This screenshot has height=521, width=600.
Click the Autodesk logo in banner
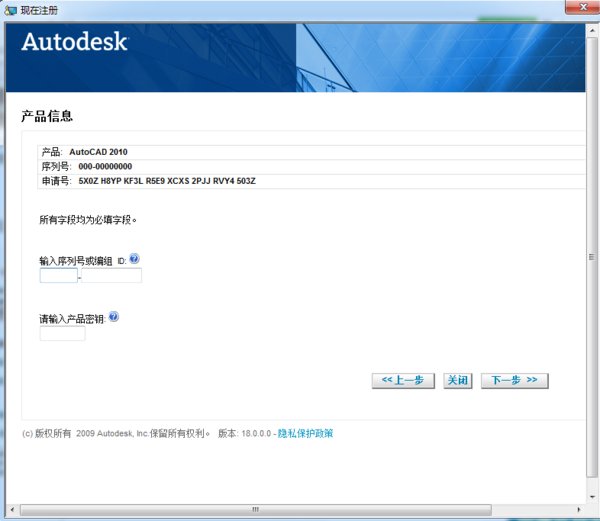[x=74, y=42]
